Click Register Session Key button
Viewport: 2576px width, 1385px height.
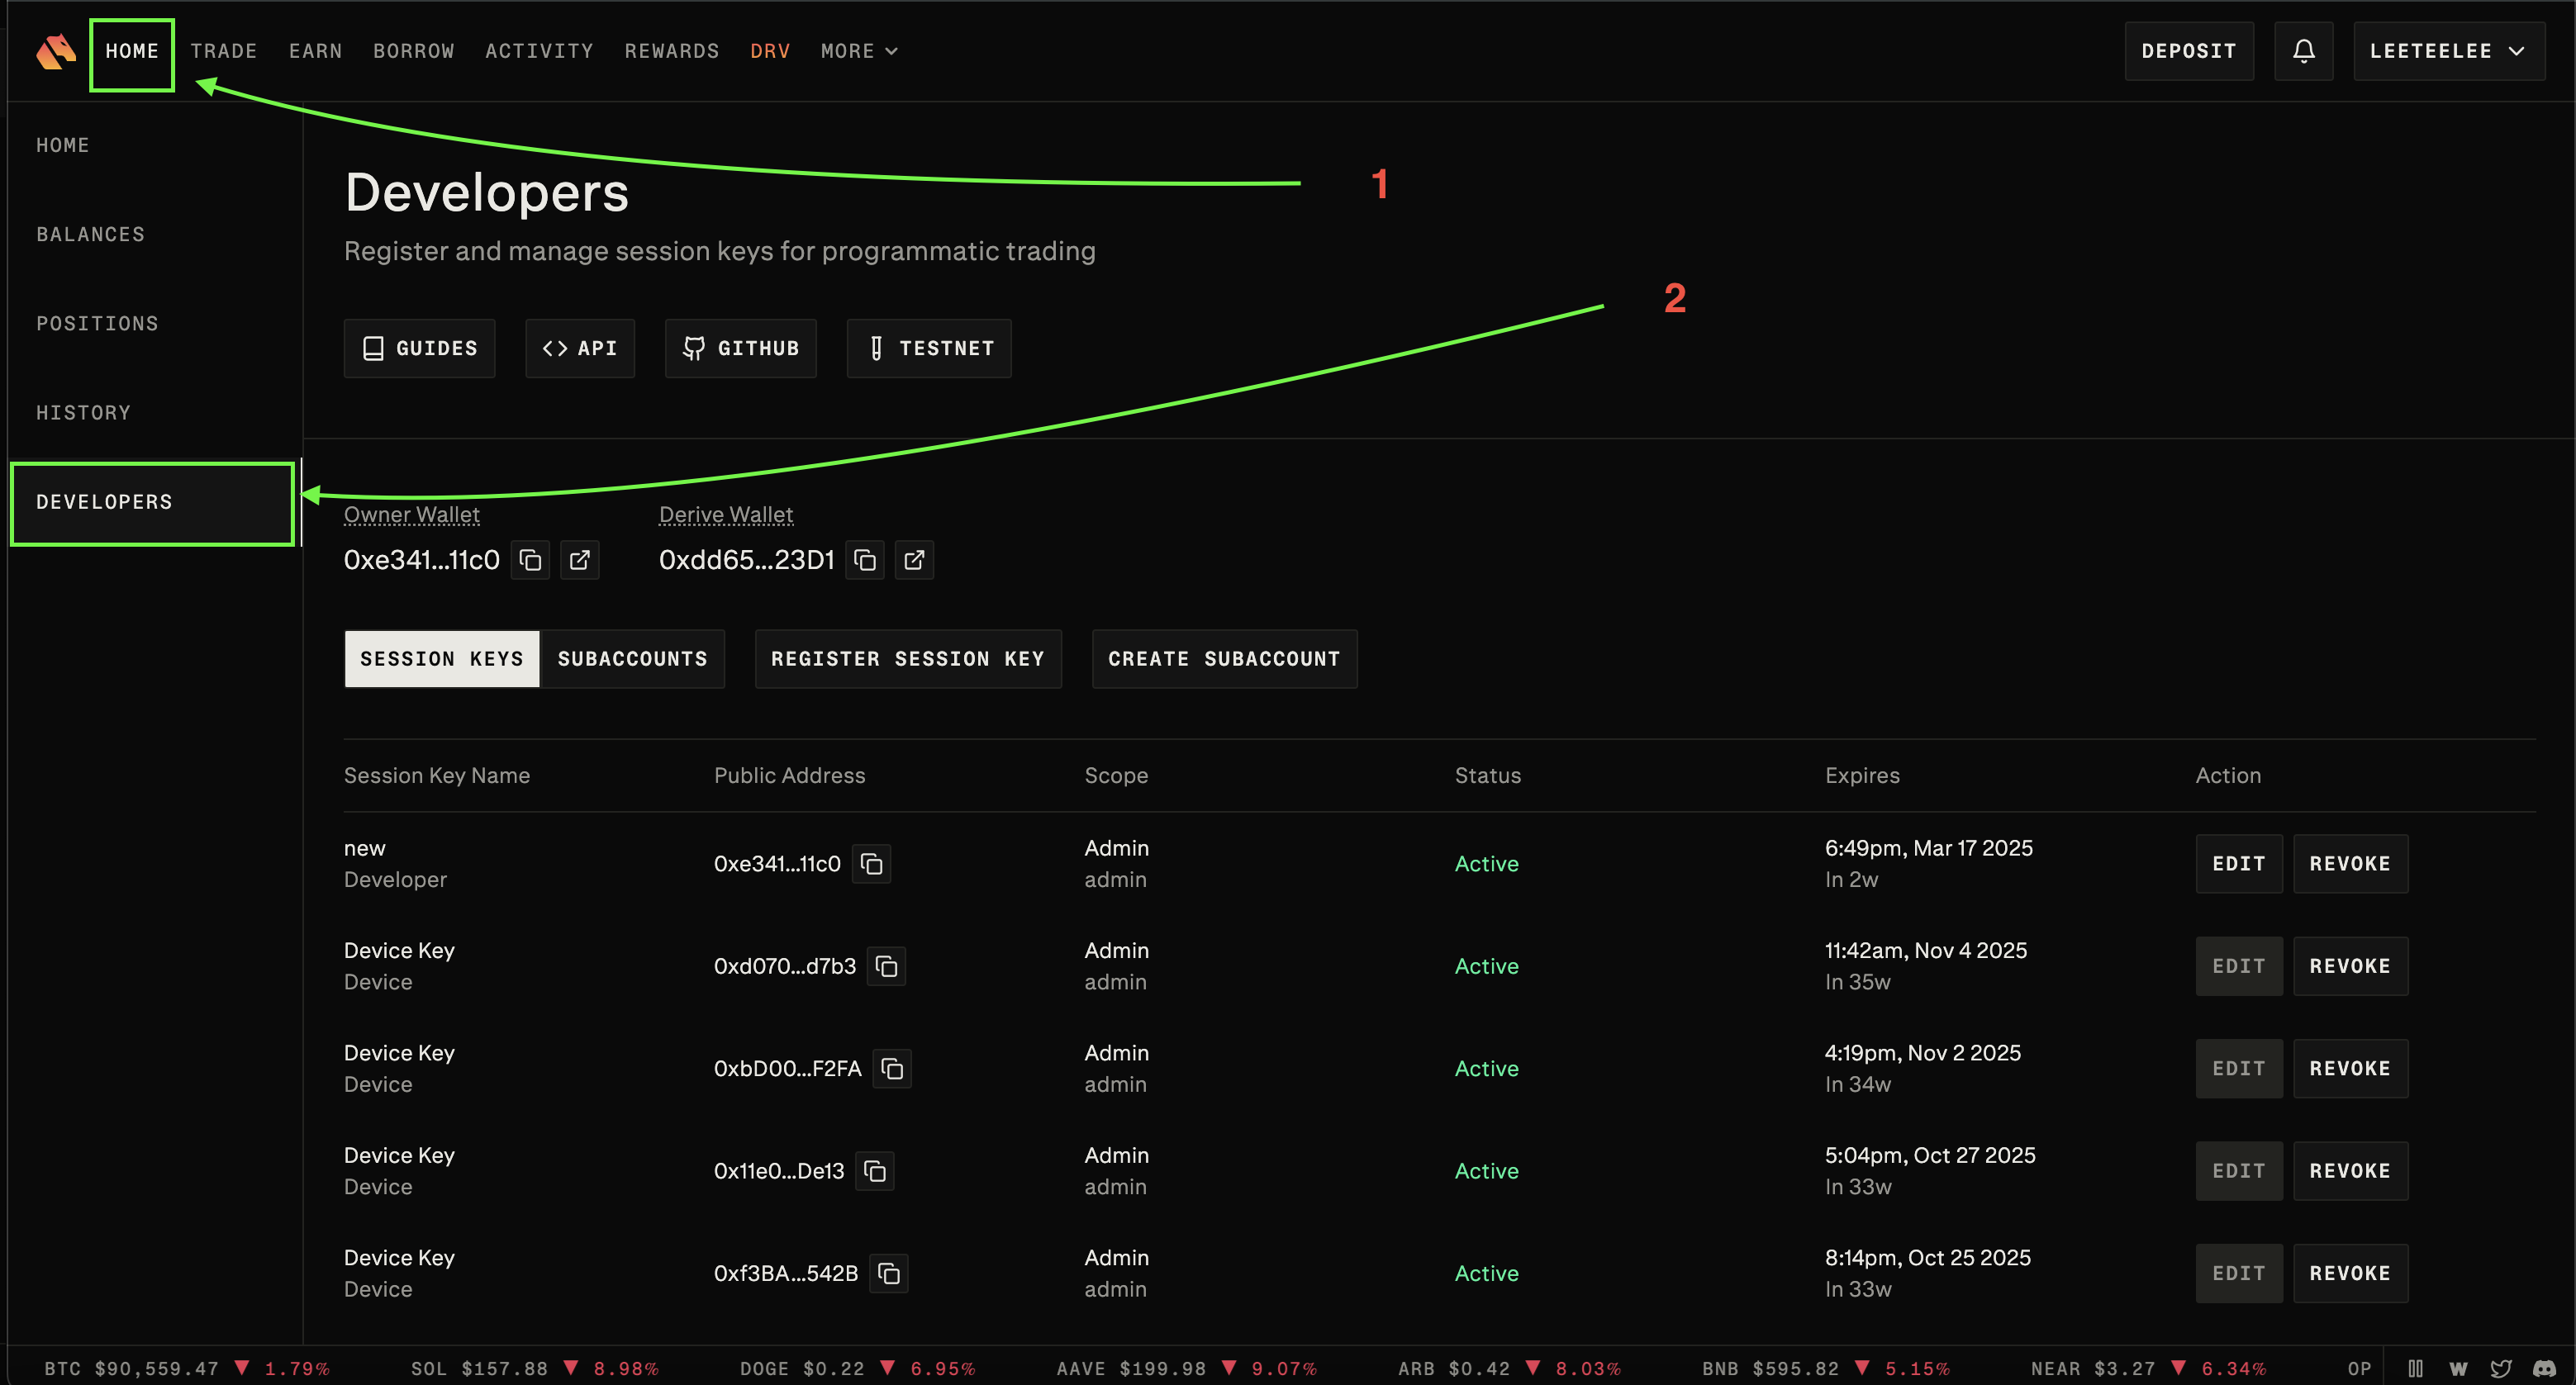click(x=907, y=659)
